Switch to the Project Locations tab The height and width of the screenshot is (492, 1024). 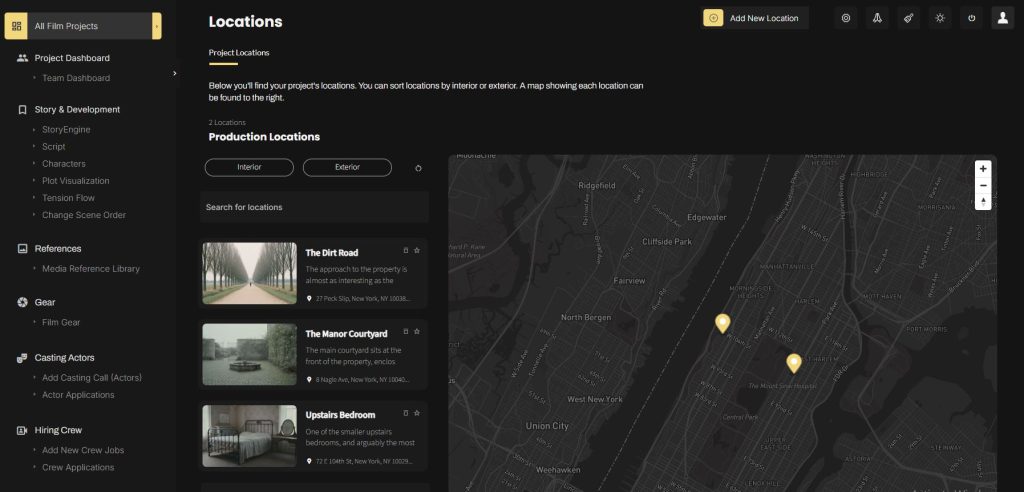(x=239, y=53)
